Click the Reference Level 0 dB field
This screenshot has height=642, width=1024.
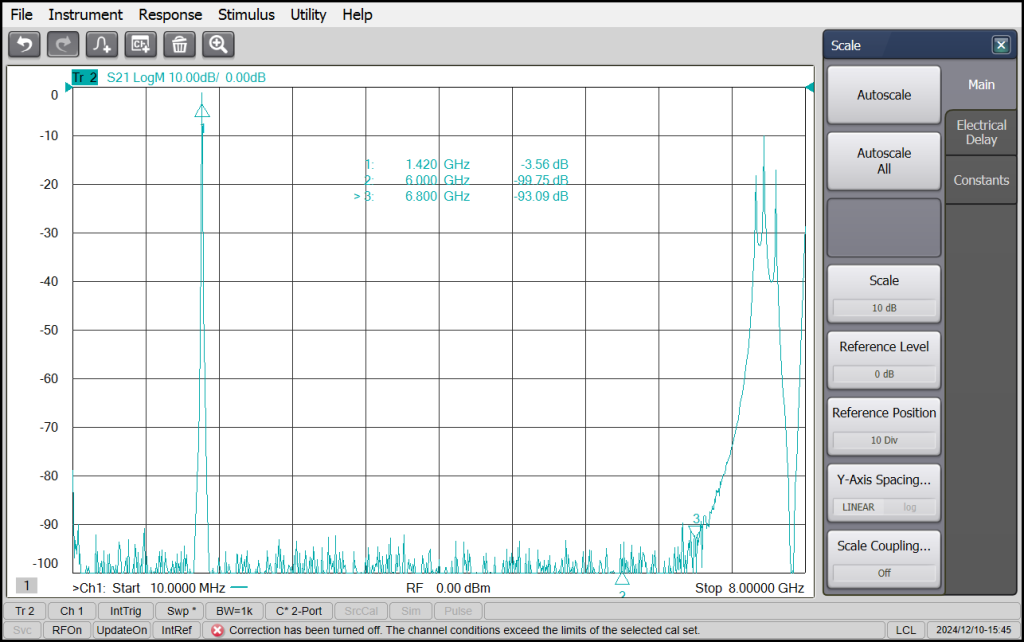click(x=884, y=374)
